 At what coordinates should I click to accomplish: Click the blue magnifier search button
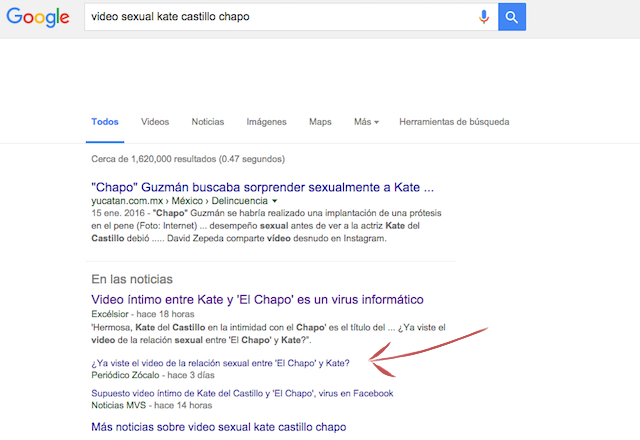(x=512, y=17)
